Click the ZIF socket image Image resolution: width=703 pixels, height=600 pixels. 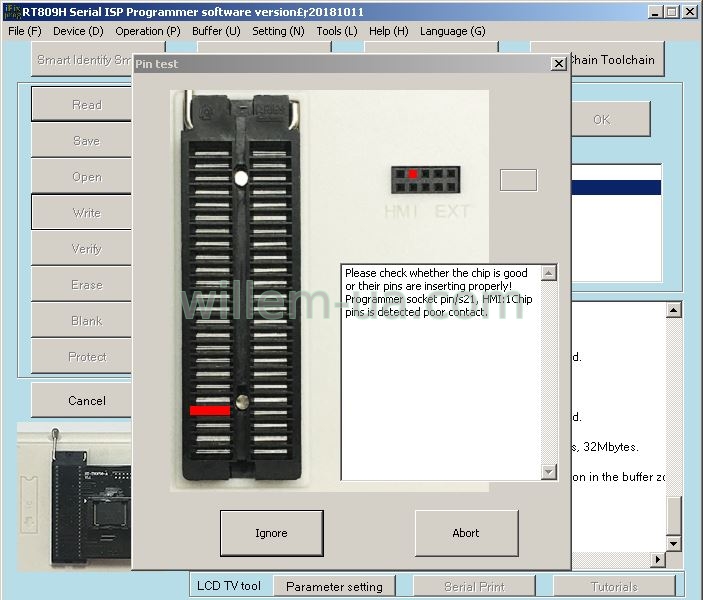241,287
